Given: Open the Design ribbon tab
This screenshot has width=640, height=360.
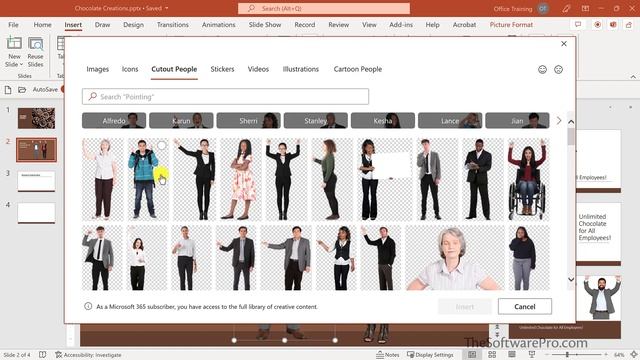Looking at the screenshot, I should (x=133, y=24).
